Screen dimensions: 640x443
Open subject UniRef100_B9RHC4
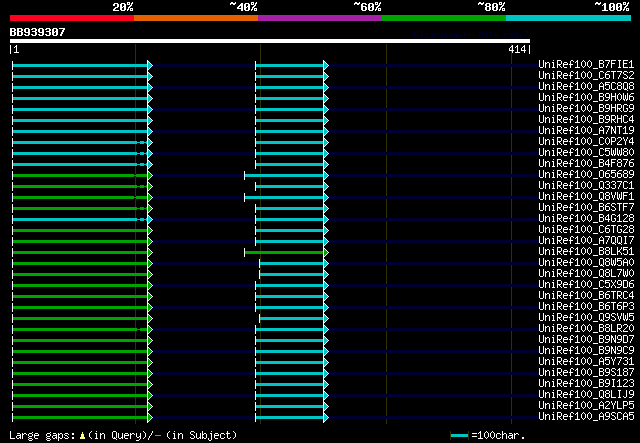pos(587,120)
